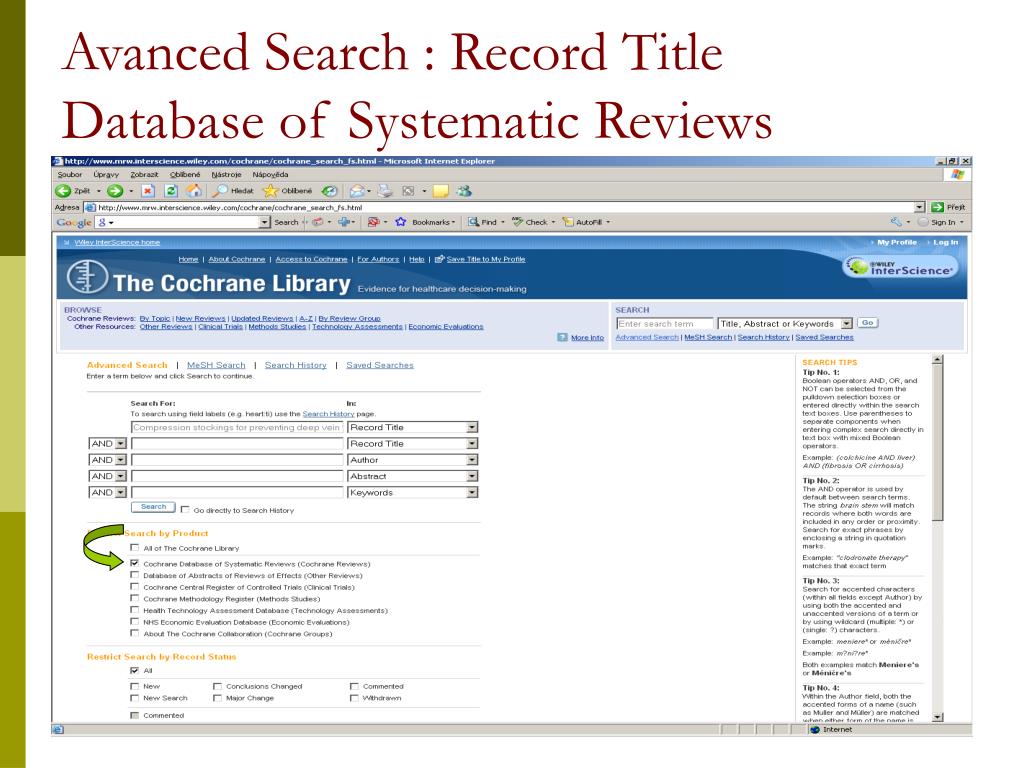The width and height of the screenshot is (1024, 768).
Task: Click the Google toolbar AutoFill icon
Action: 568,222
